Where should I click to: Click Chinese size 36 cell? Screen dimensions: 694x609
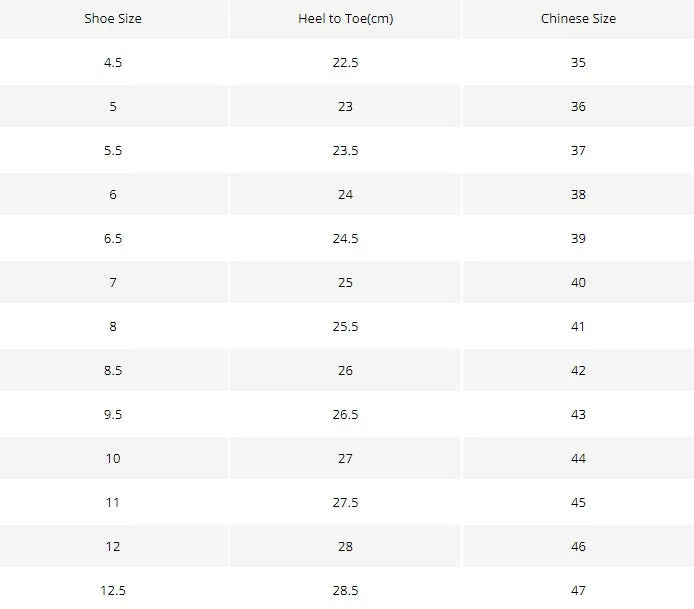click(578, 107)
